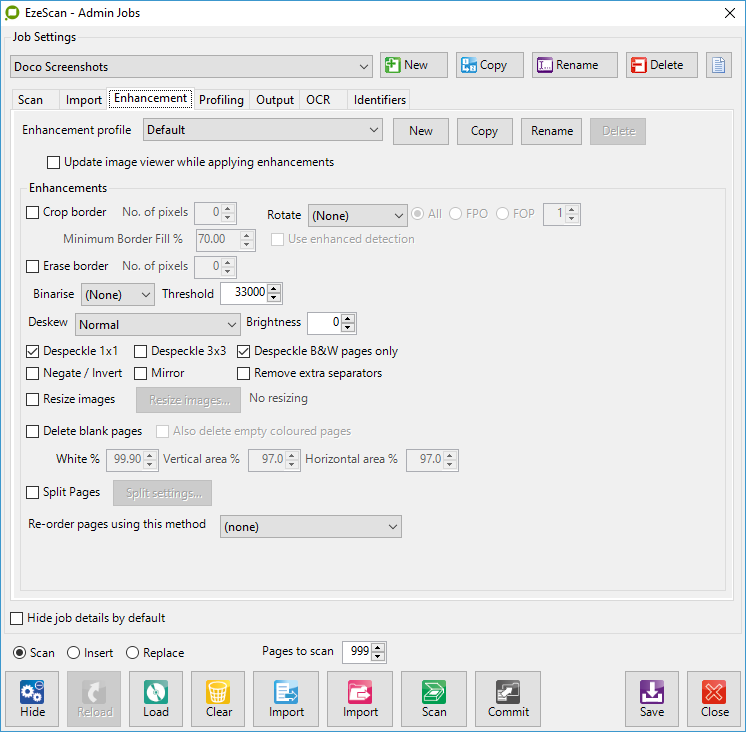Click the pink Import folder button
The height and width of the screenshot is (732, 746).
360,698
